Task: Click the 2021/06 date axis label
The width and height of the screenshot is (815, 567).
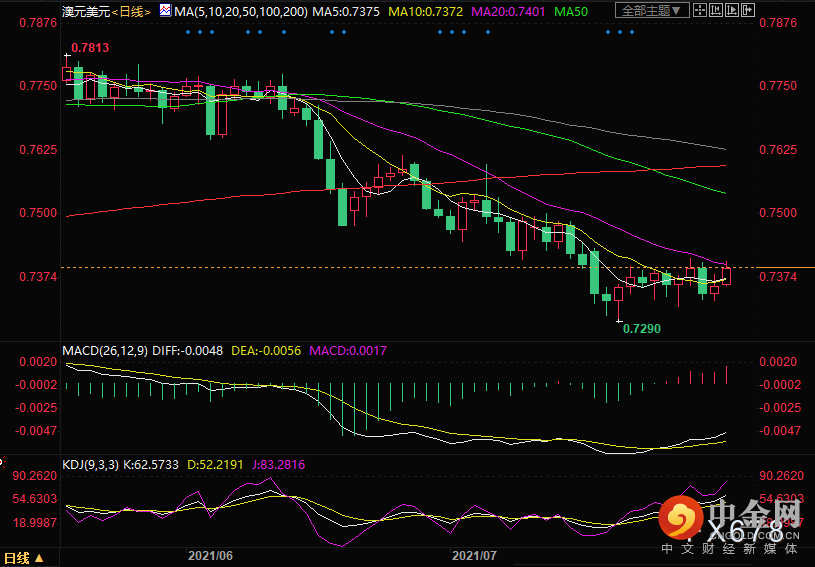Action: pos(210,556)
